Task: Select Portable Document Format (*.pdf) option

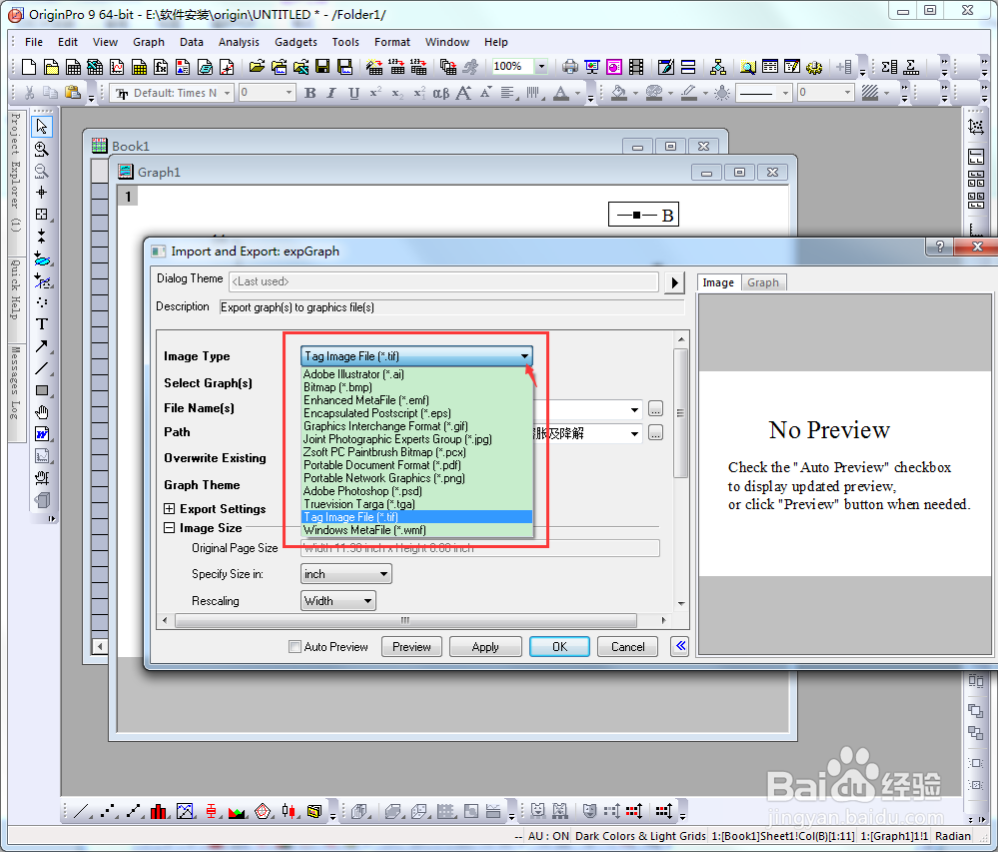Action: 417,465
